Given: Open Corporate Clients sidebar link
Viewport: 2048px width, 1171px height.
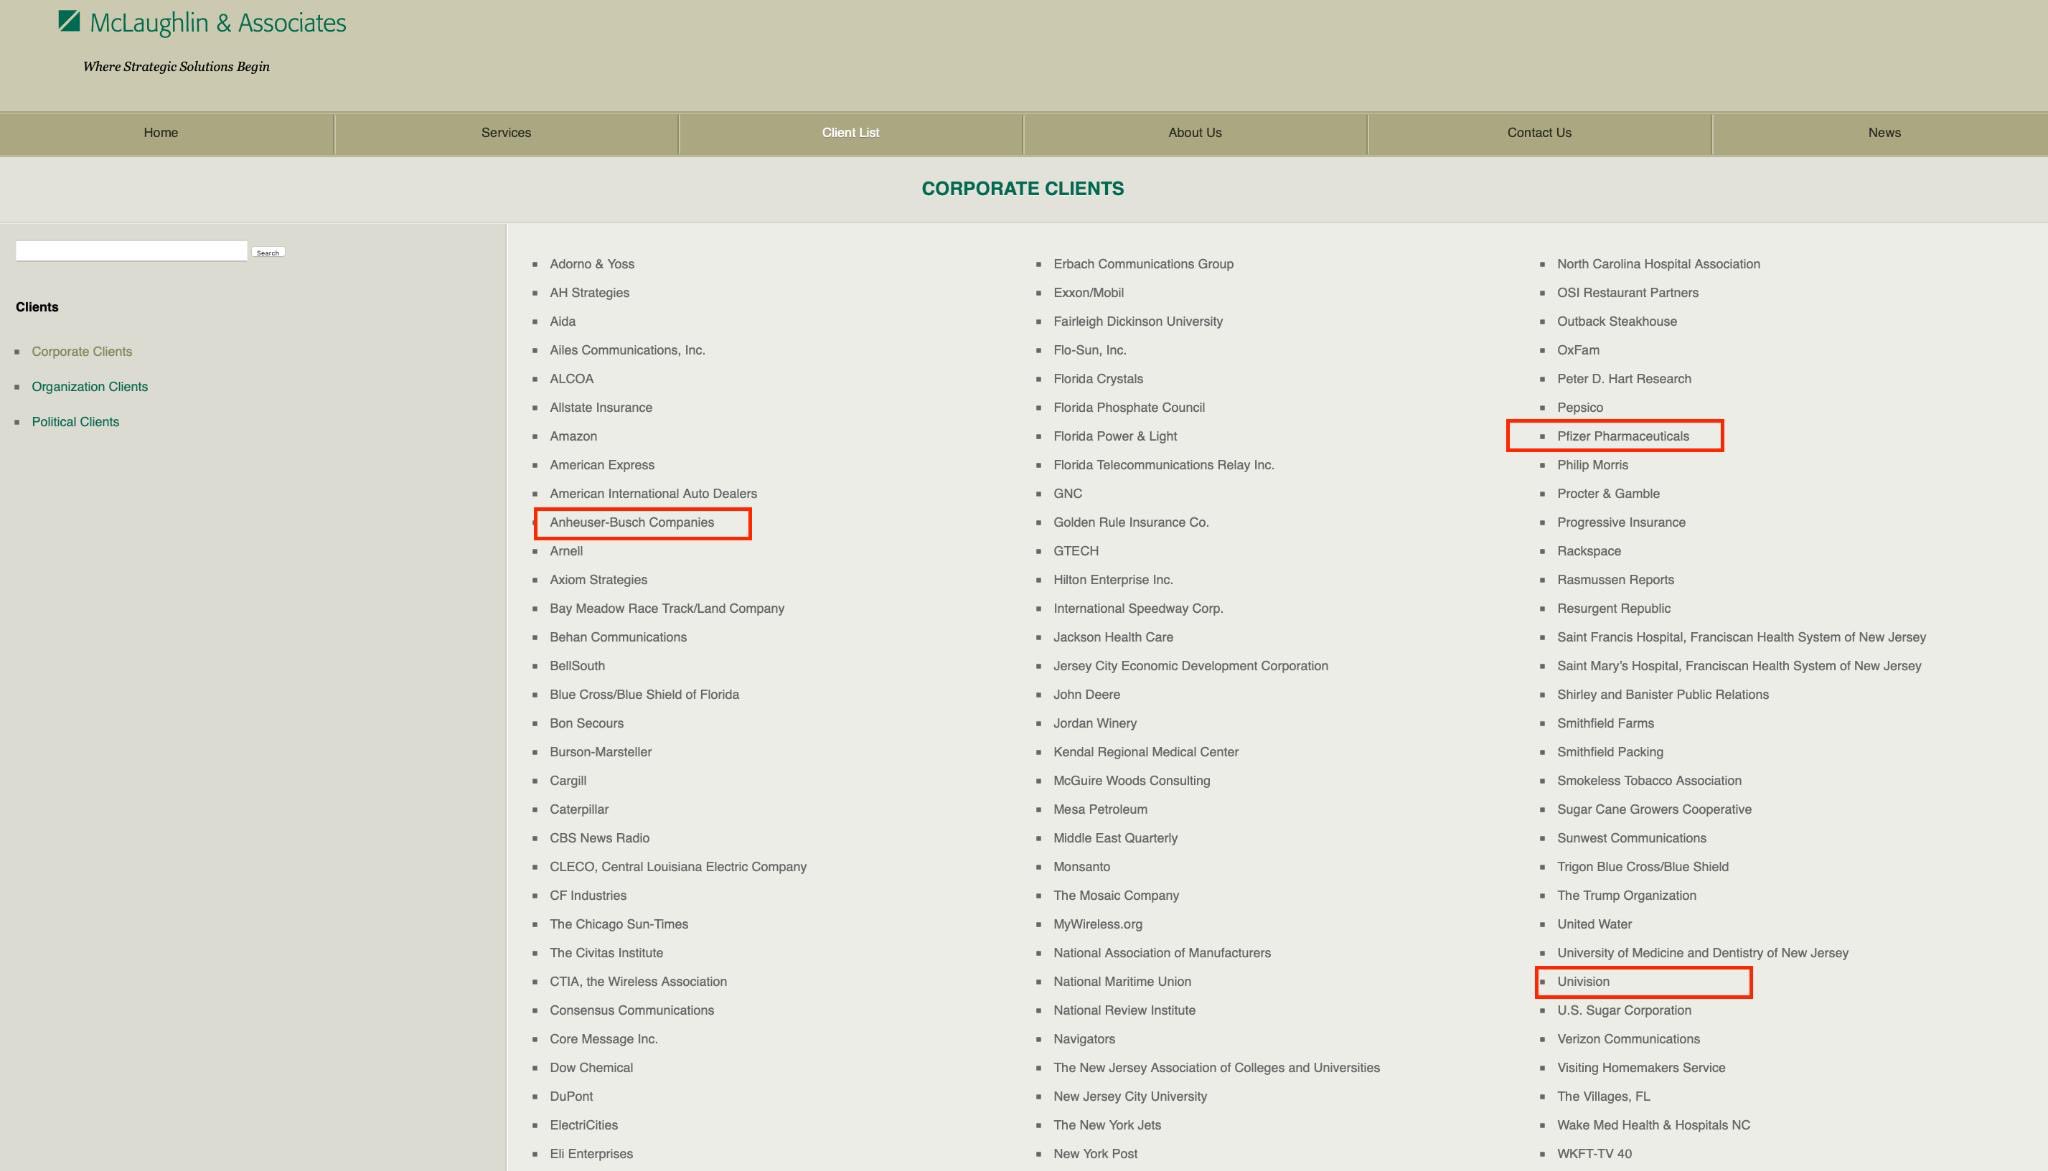Looking at the screenshot, I should coord(82,352).
